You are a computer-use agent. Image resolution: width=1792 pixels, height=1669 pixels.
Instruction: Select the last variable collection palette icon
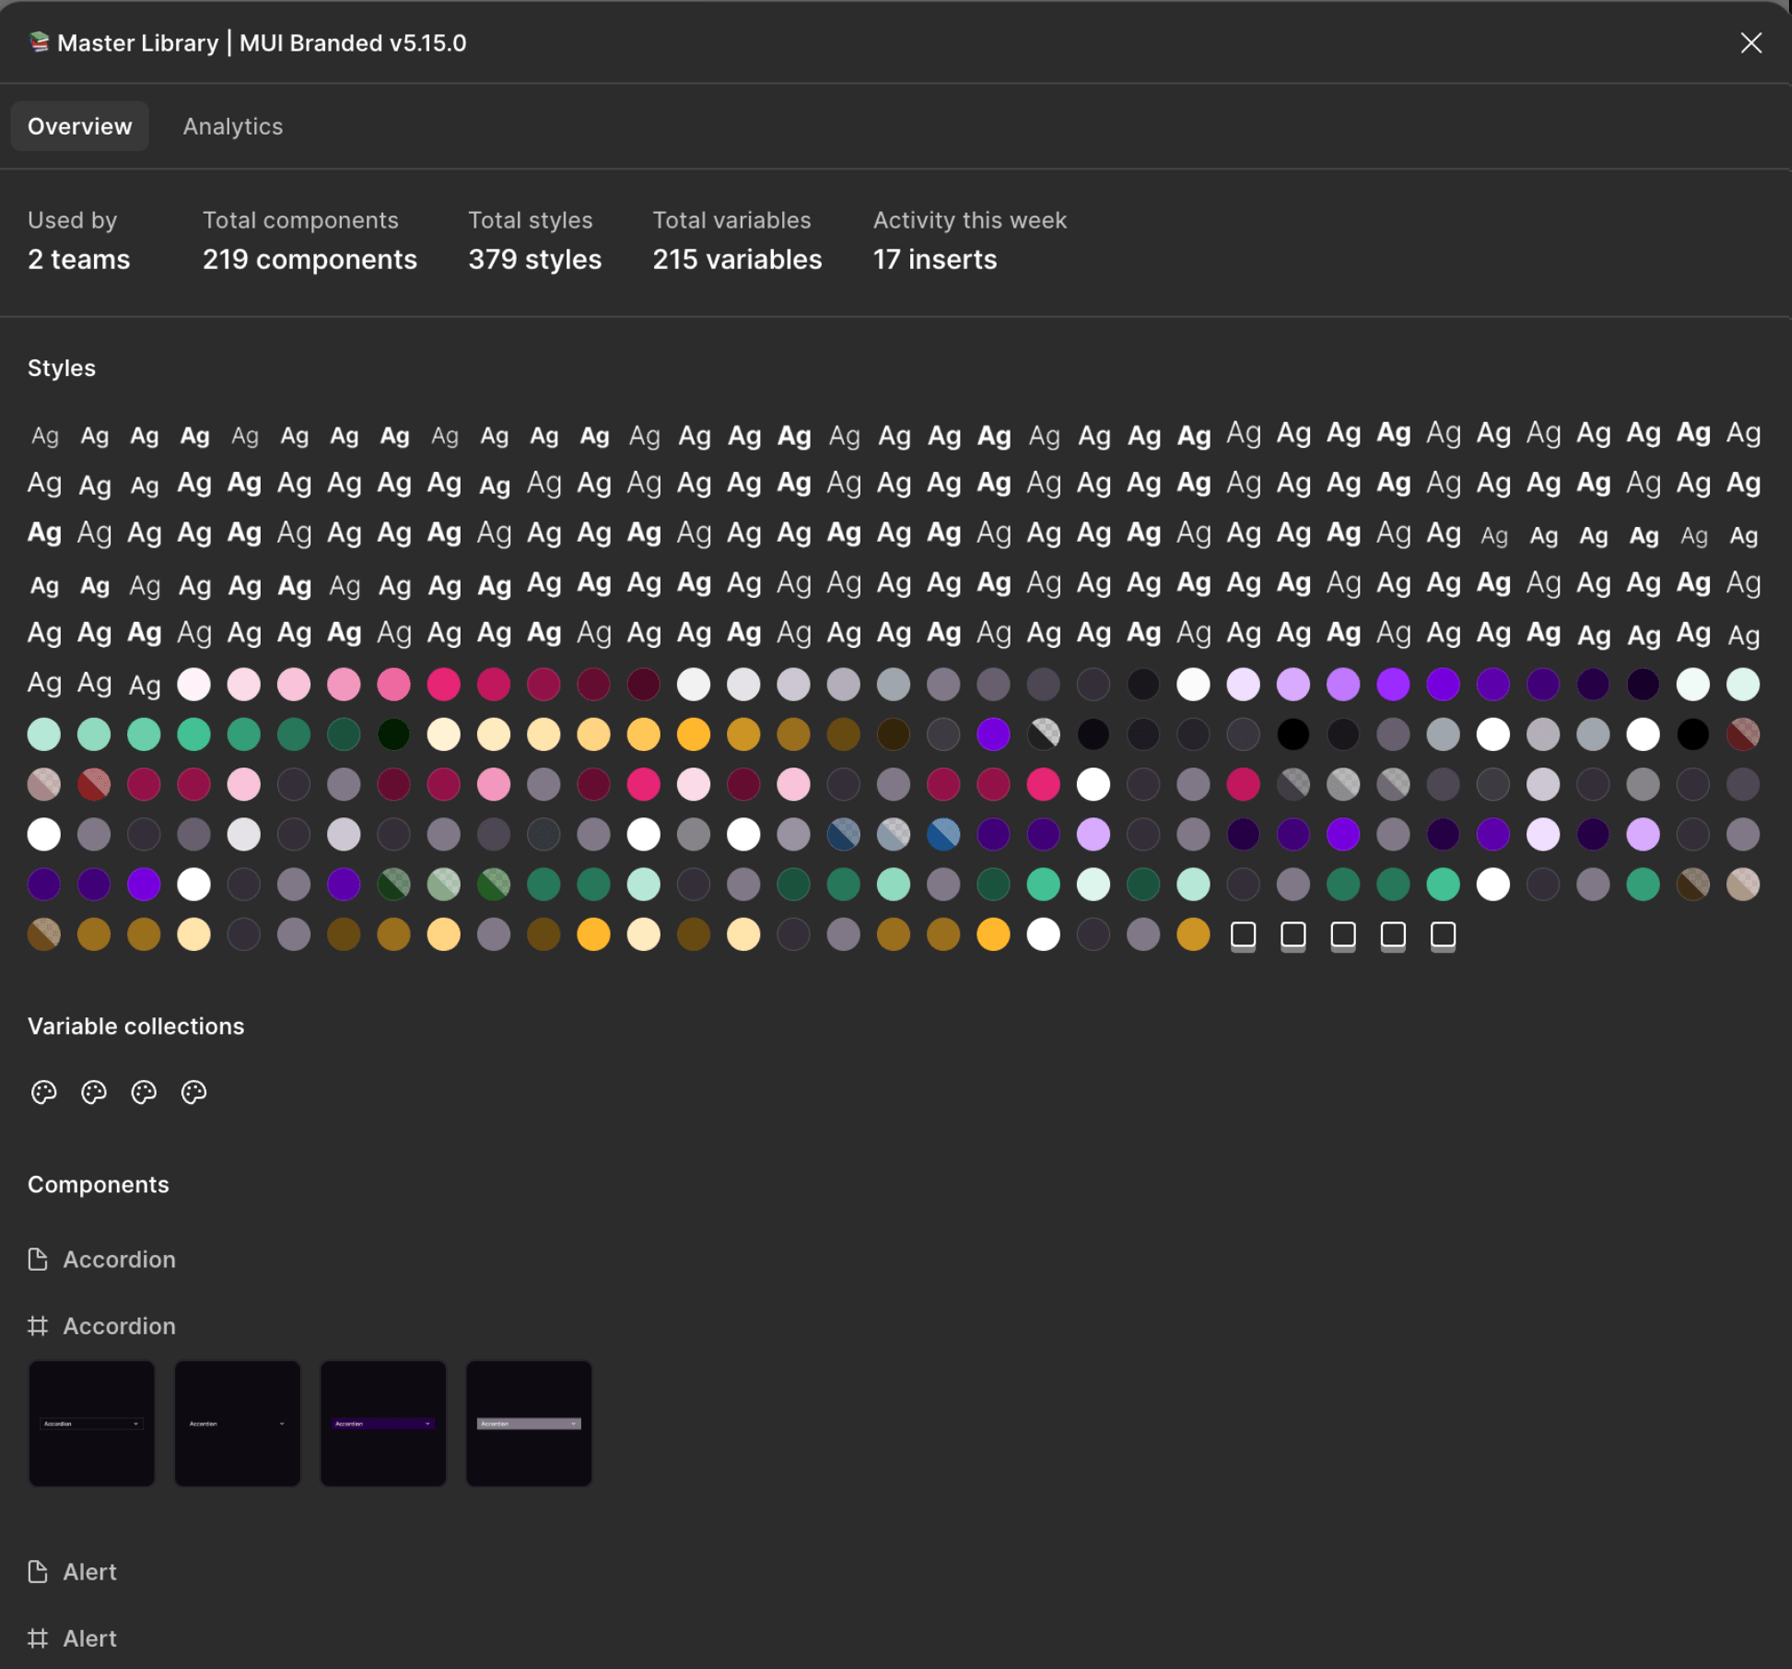[x=194, y=1092]
